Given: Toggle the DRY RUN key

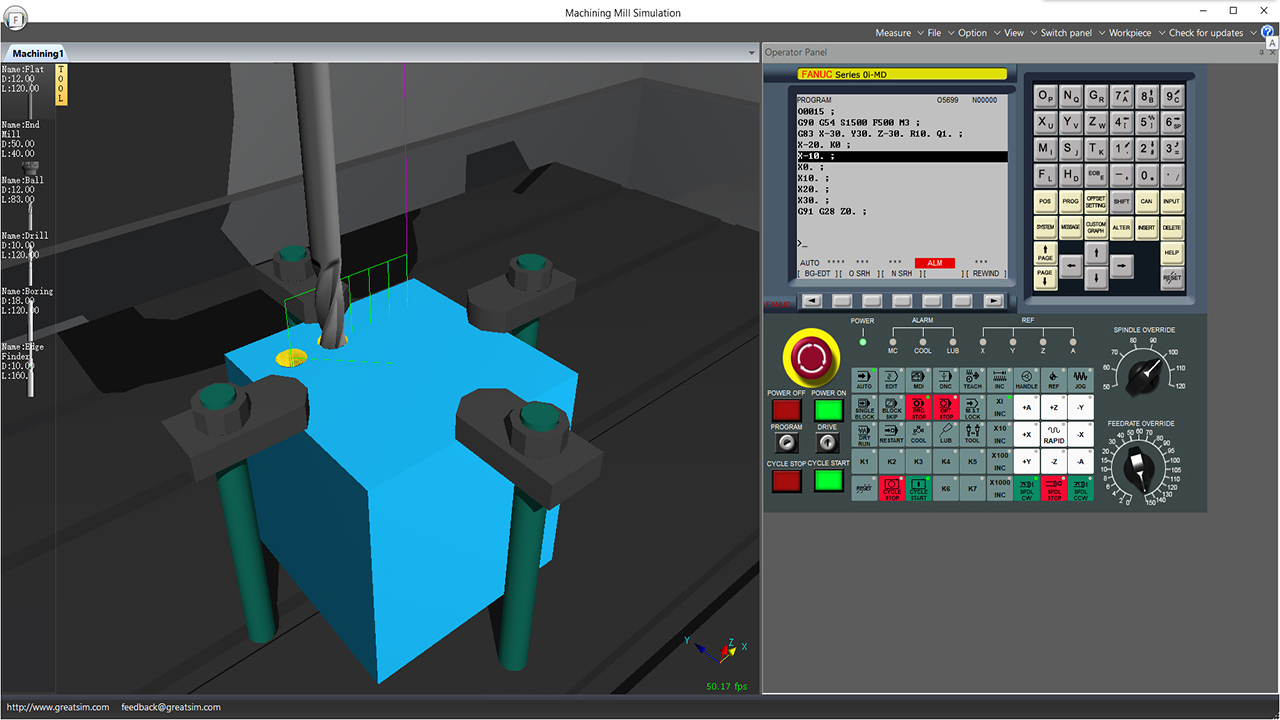Looking at the screenshot, I should point(864,434).
